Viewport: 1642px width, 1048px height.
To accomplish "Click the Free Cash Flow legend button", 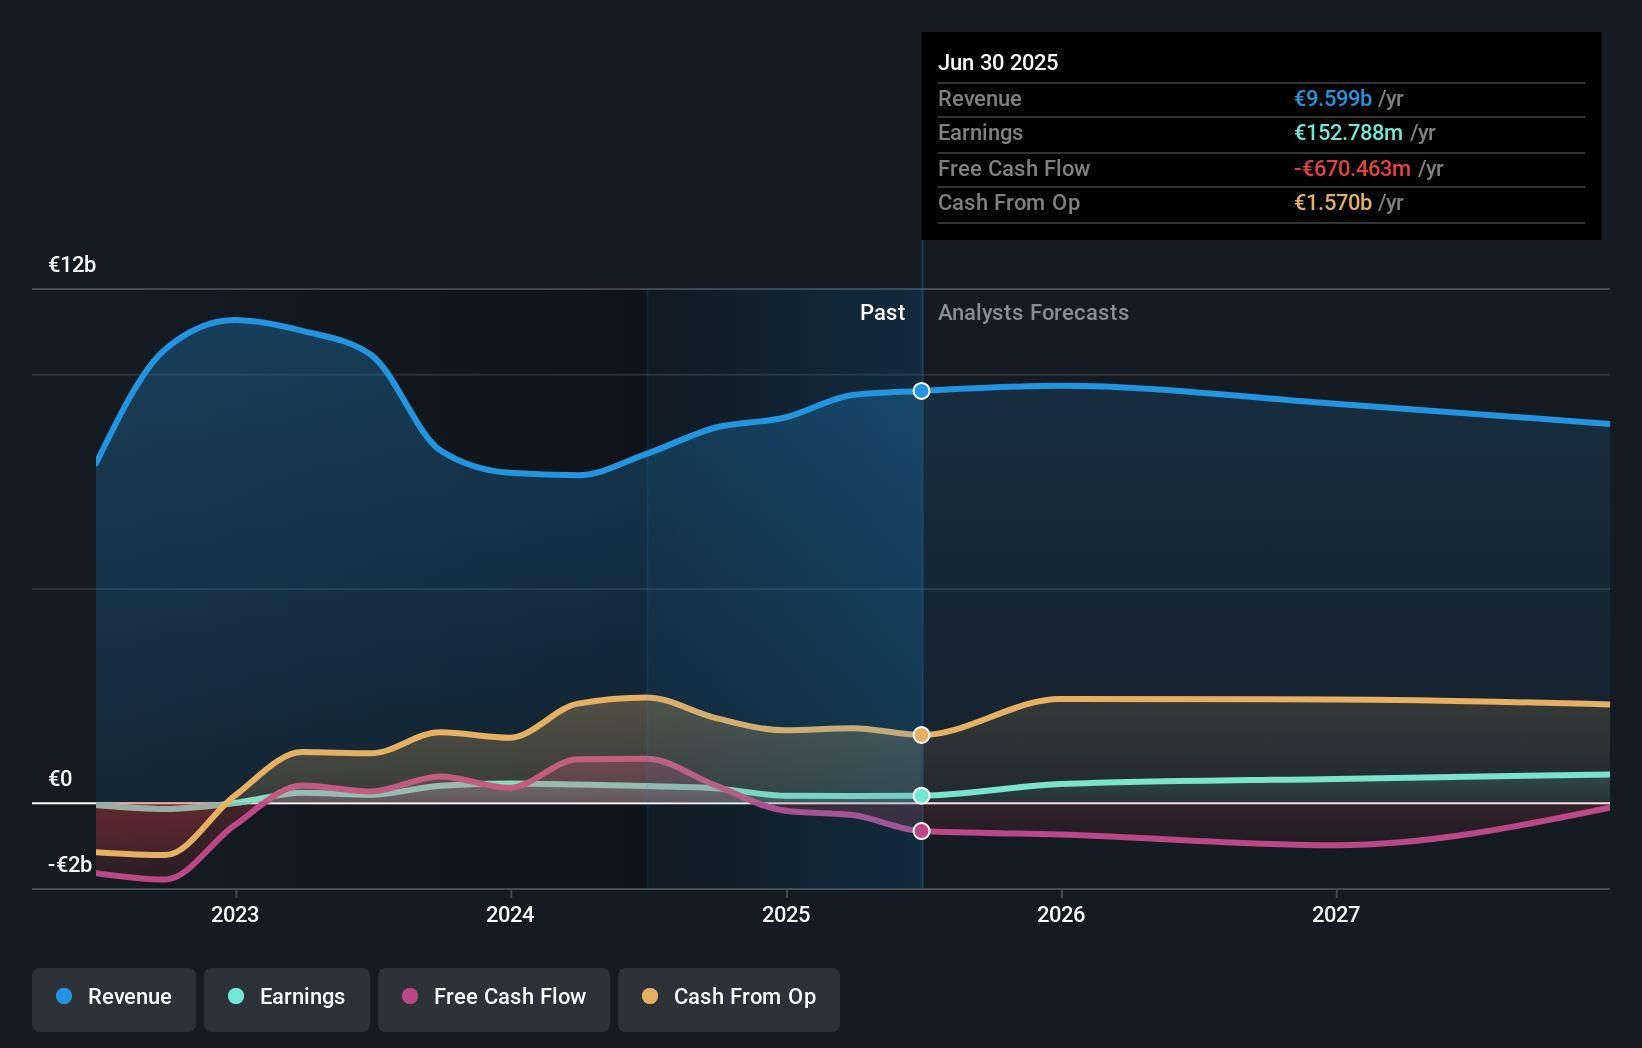I will pyautogui.click(x=494, y=997).
